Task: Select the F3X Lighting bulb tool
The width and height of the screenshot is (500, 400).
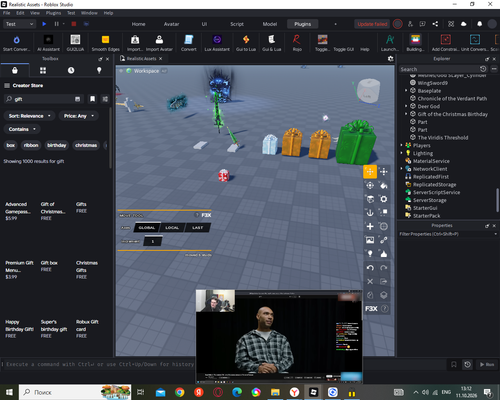Action: coord(370,254)
